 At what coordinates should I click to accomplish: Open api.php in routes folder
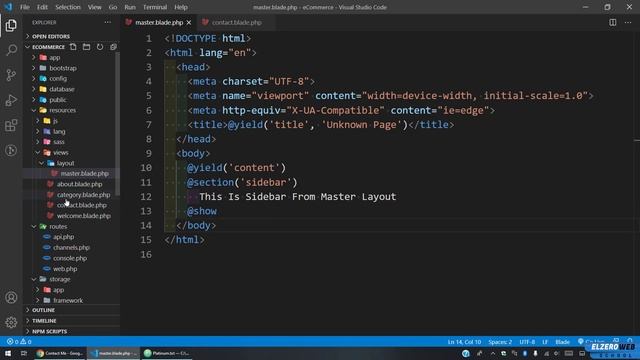(x=63, y=237)
